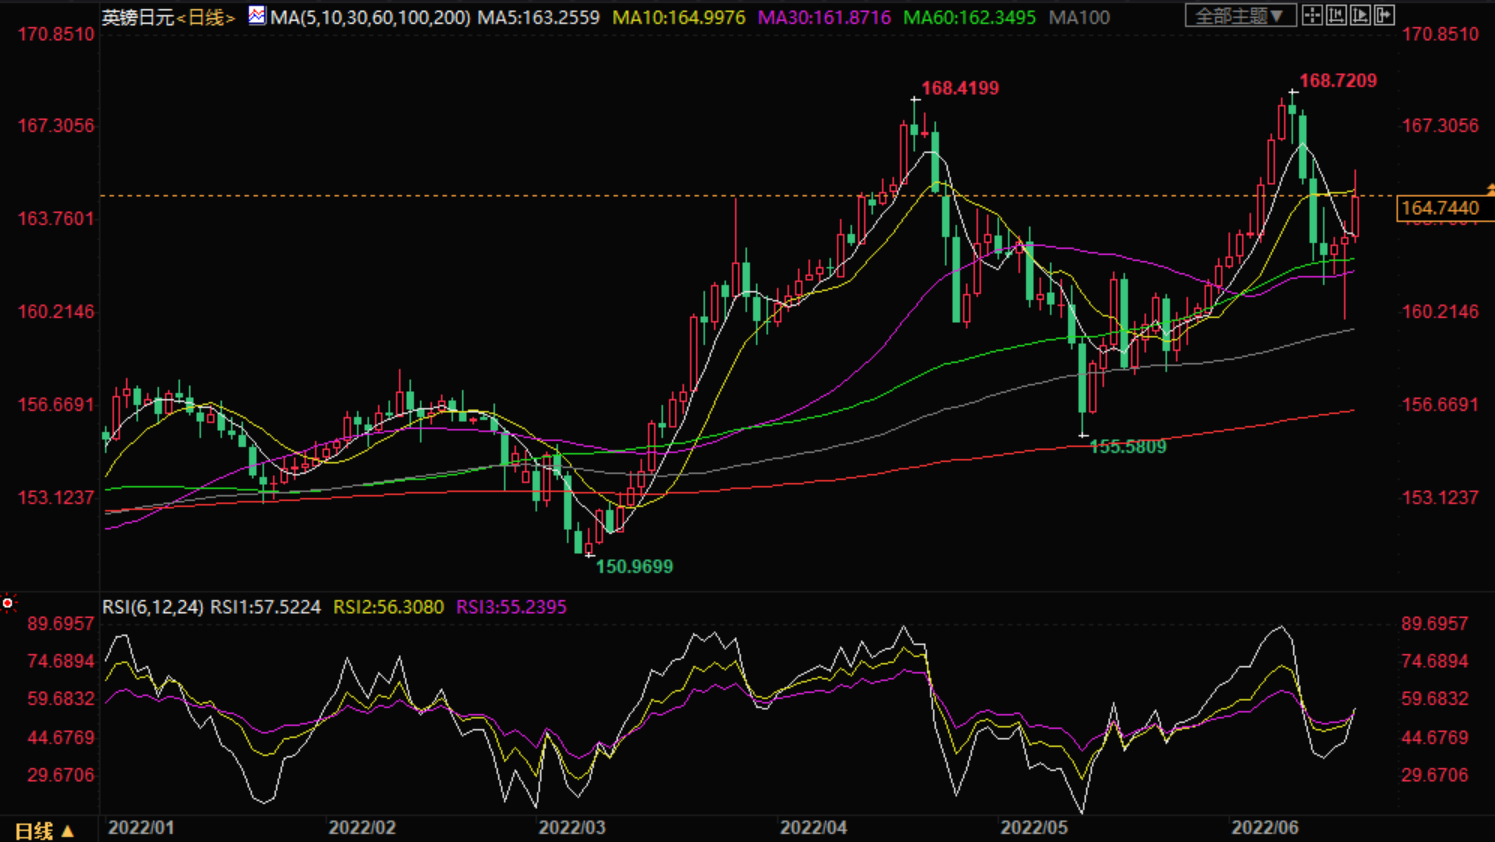Viewport: 1495px width, 842px height.
Task: Click right price axis label 153.1237
Action: click(1440, 497)
